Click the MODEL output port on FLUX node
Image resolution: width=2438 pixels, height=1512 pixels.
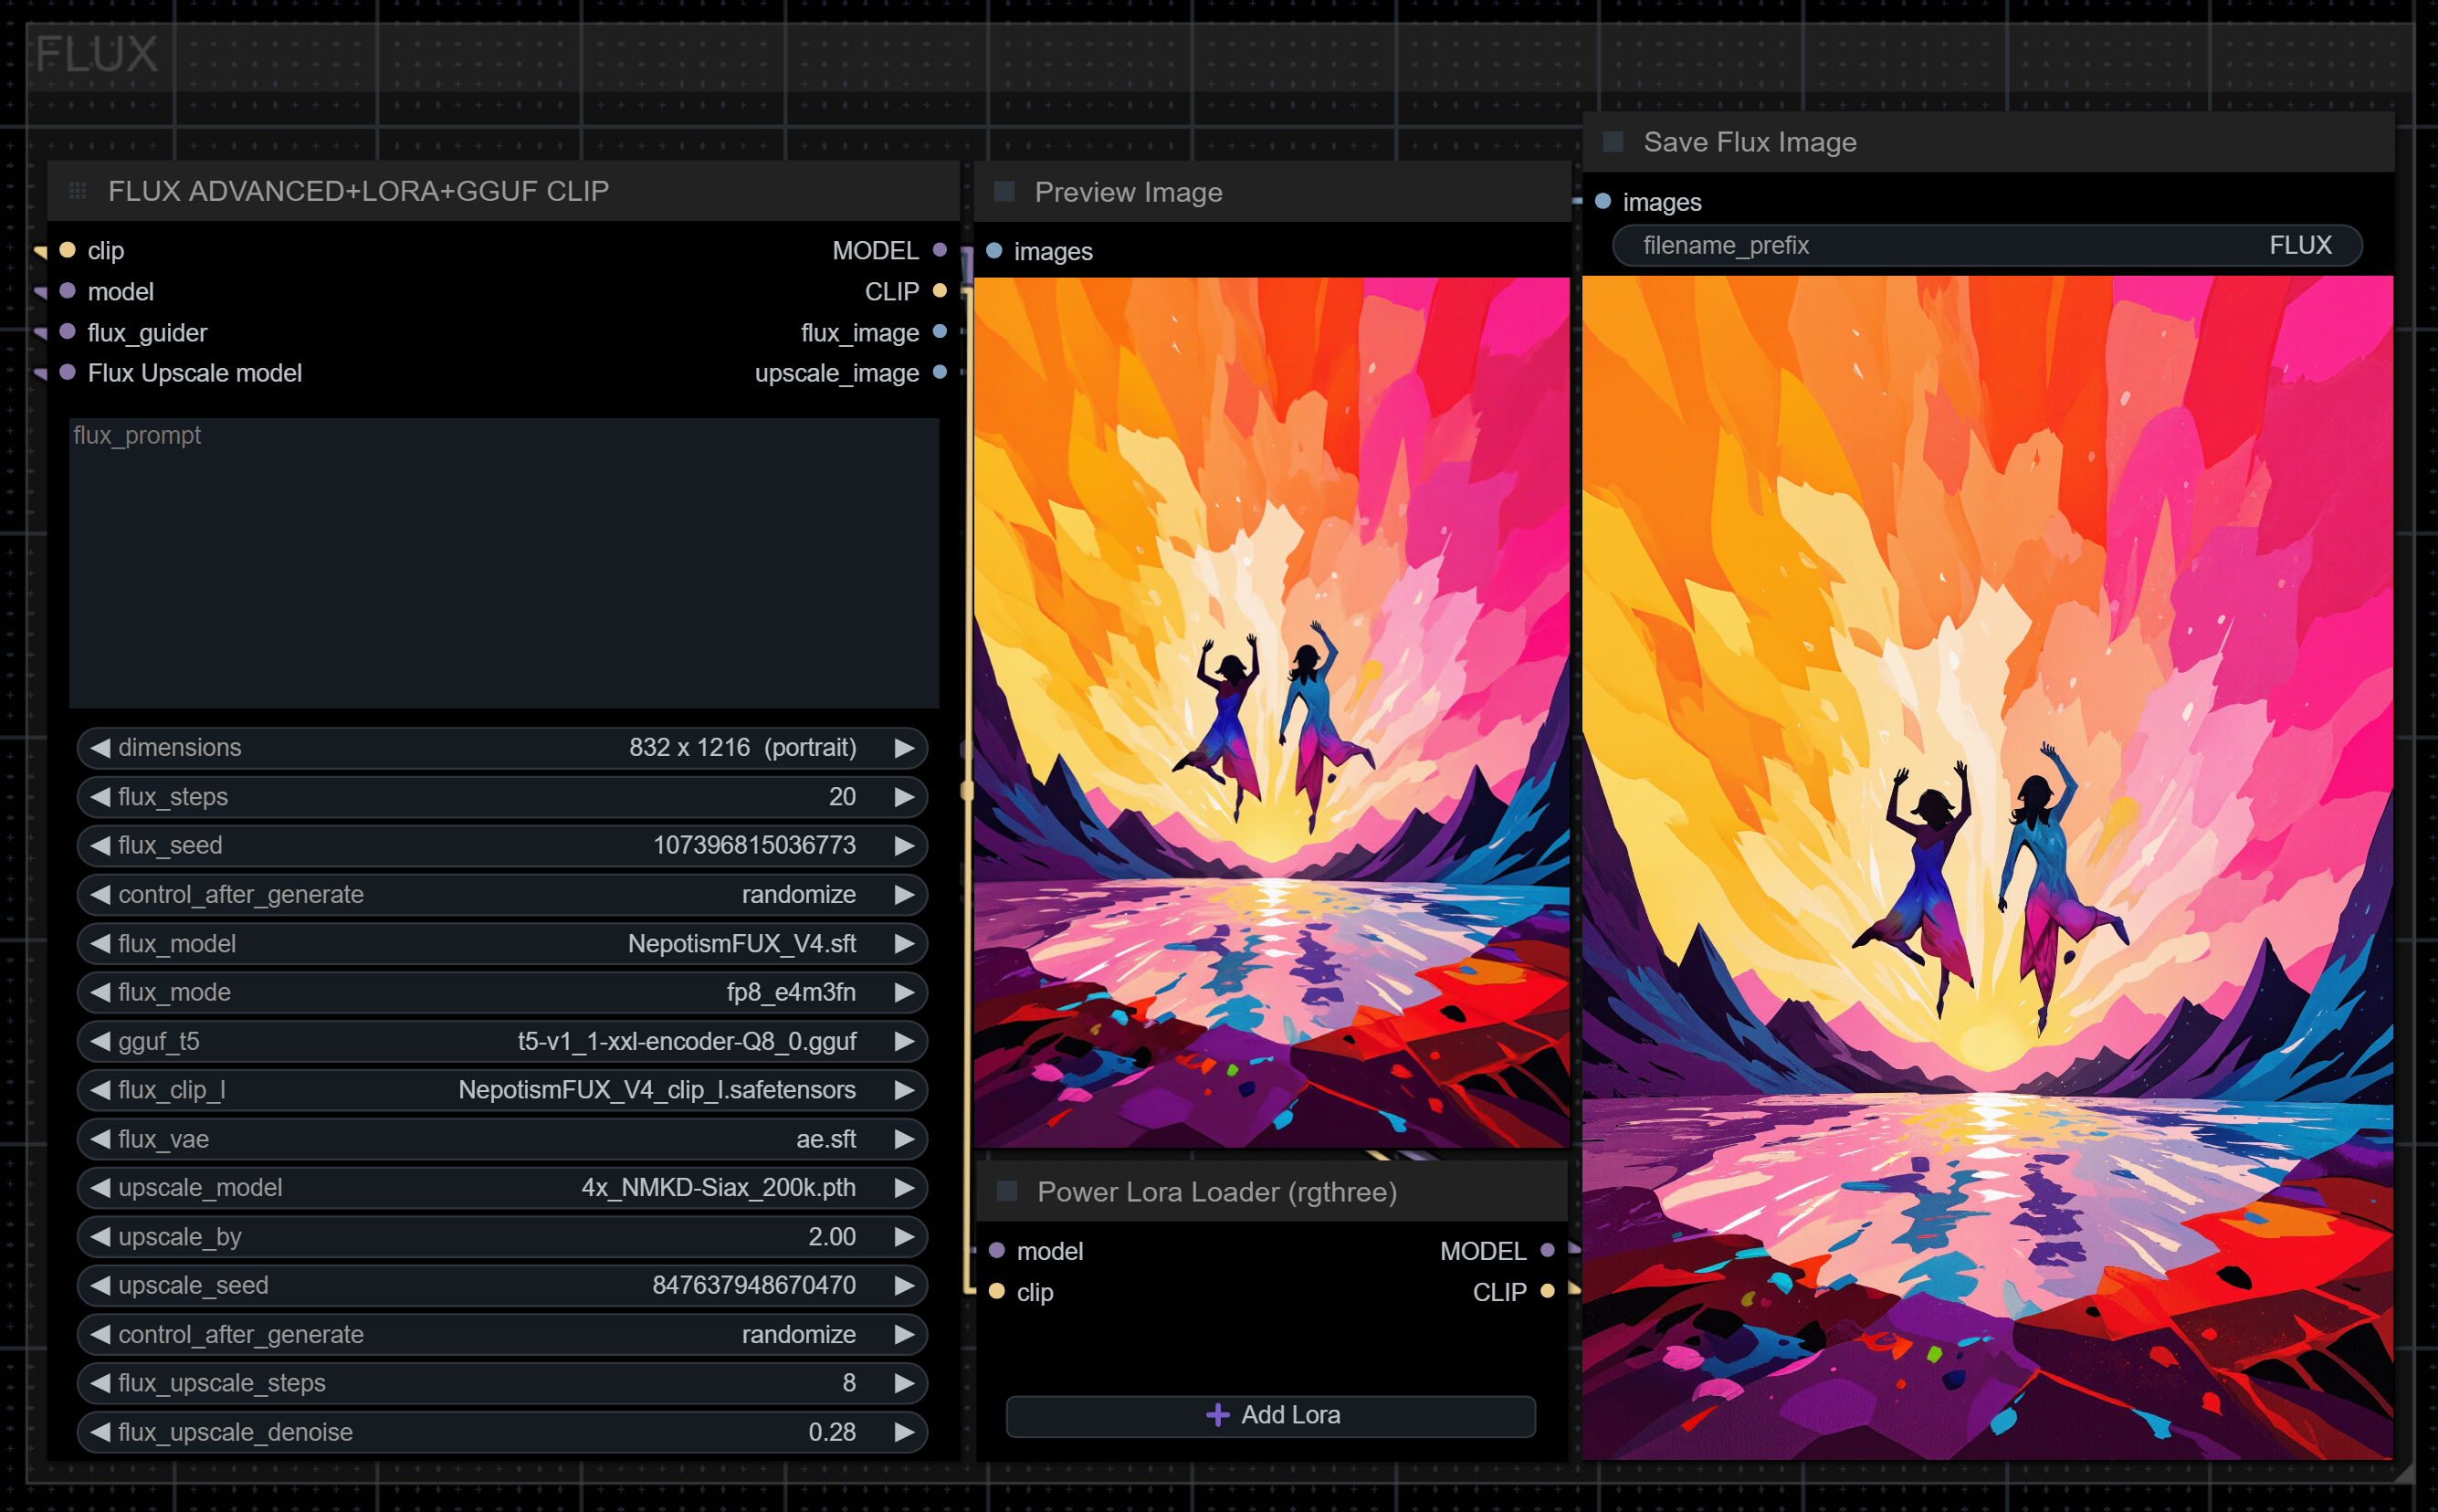[x=939, y=250]
